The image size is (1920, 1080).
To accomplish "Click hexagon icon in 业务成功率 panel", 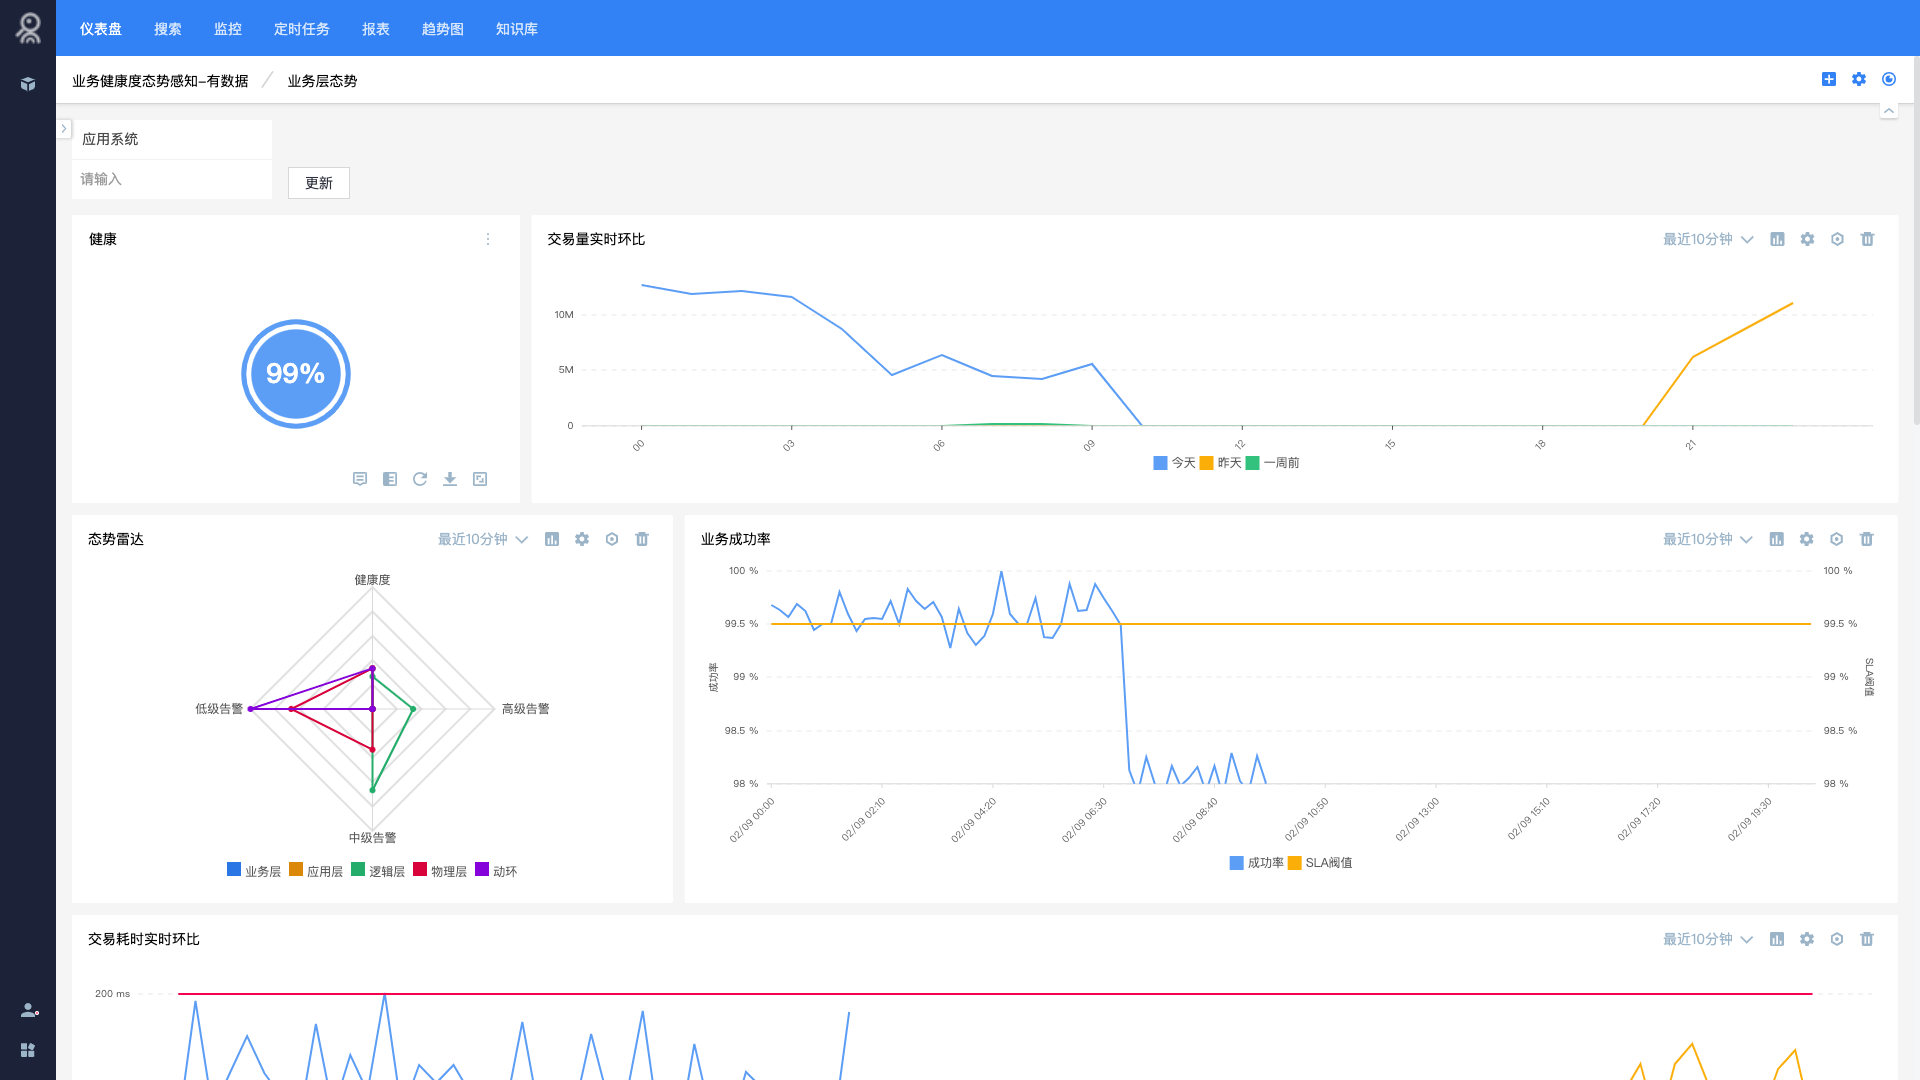I will pyautogui.click(x=1836, y=539).
